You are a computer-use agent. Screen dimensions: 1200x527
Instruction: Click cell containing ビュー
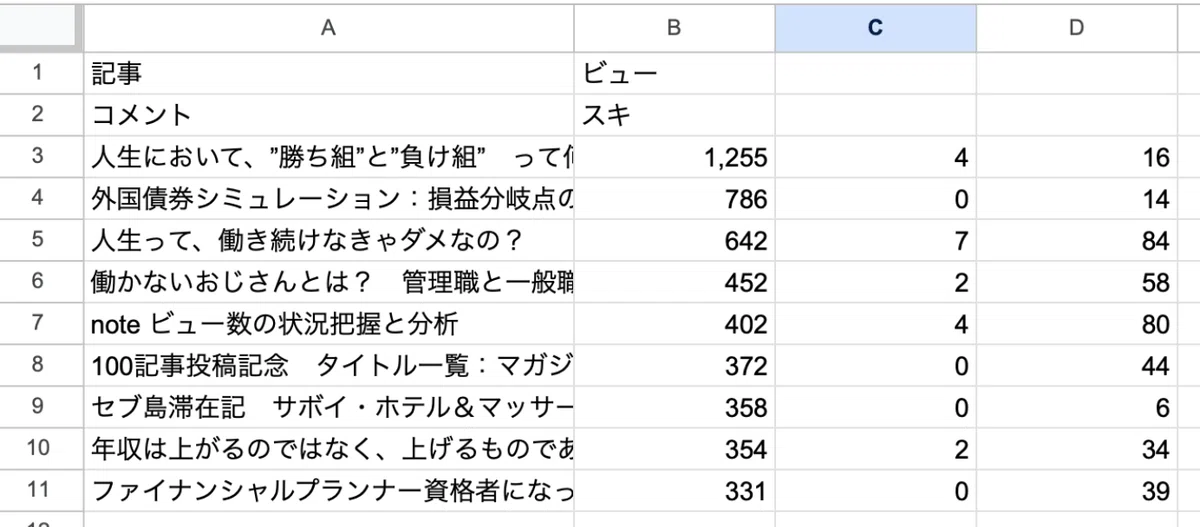[674, 73]
